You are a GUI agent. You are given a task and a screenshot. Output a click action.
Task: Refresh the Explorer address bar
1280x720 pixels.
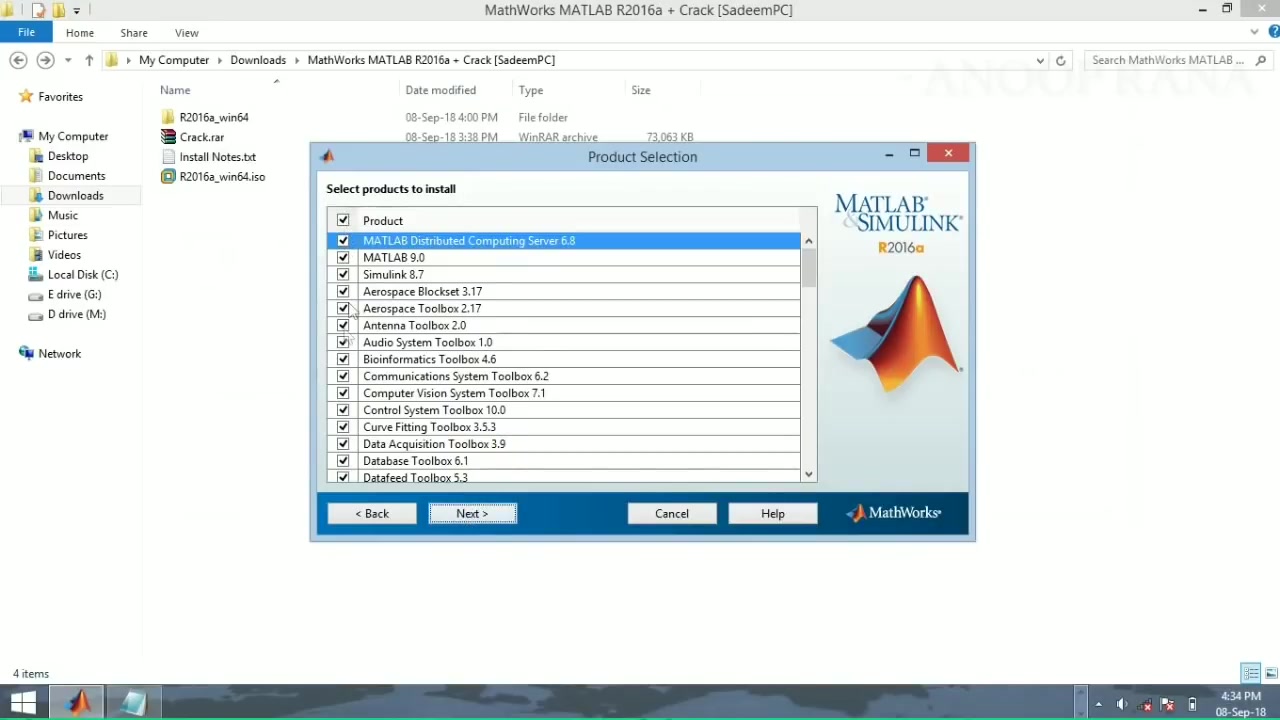pos(1061,60)
